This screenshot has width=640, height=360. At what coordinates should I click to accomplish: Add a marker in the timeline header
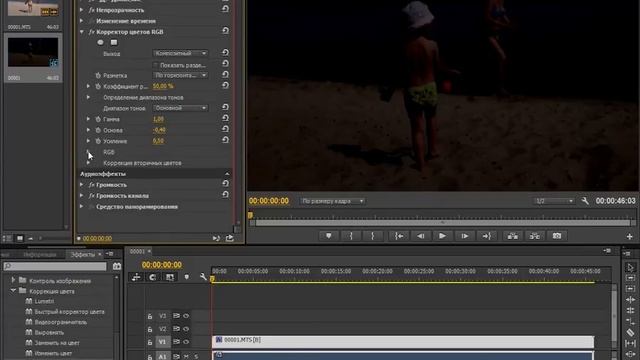coord(187,277)
